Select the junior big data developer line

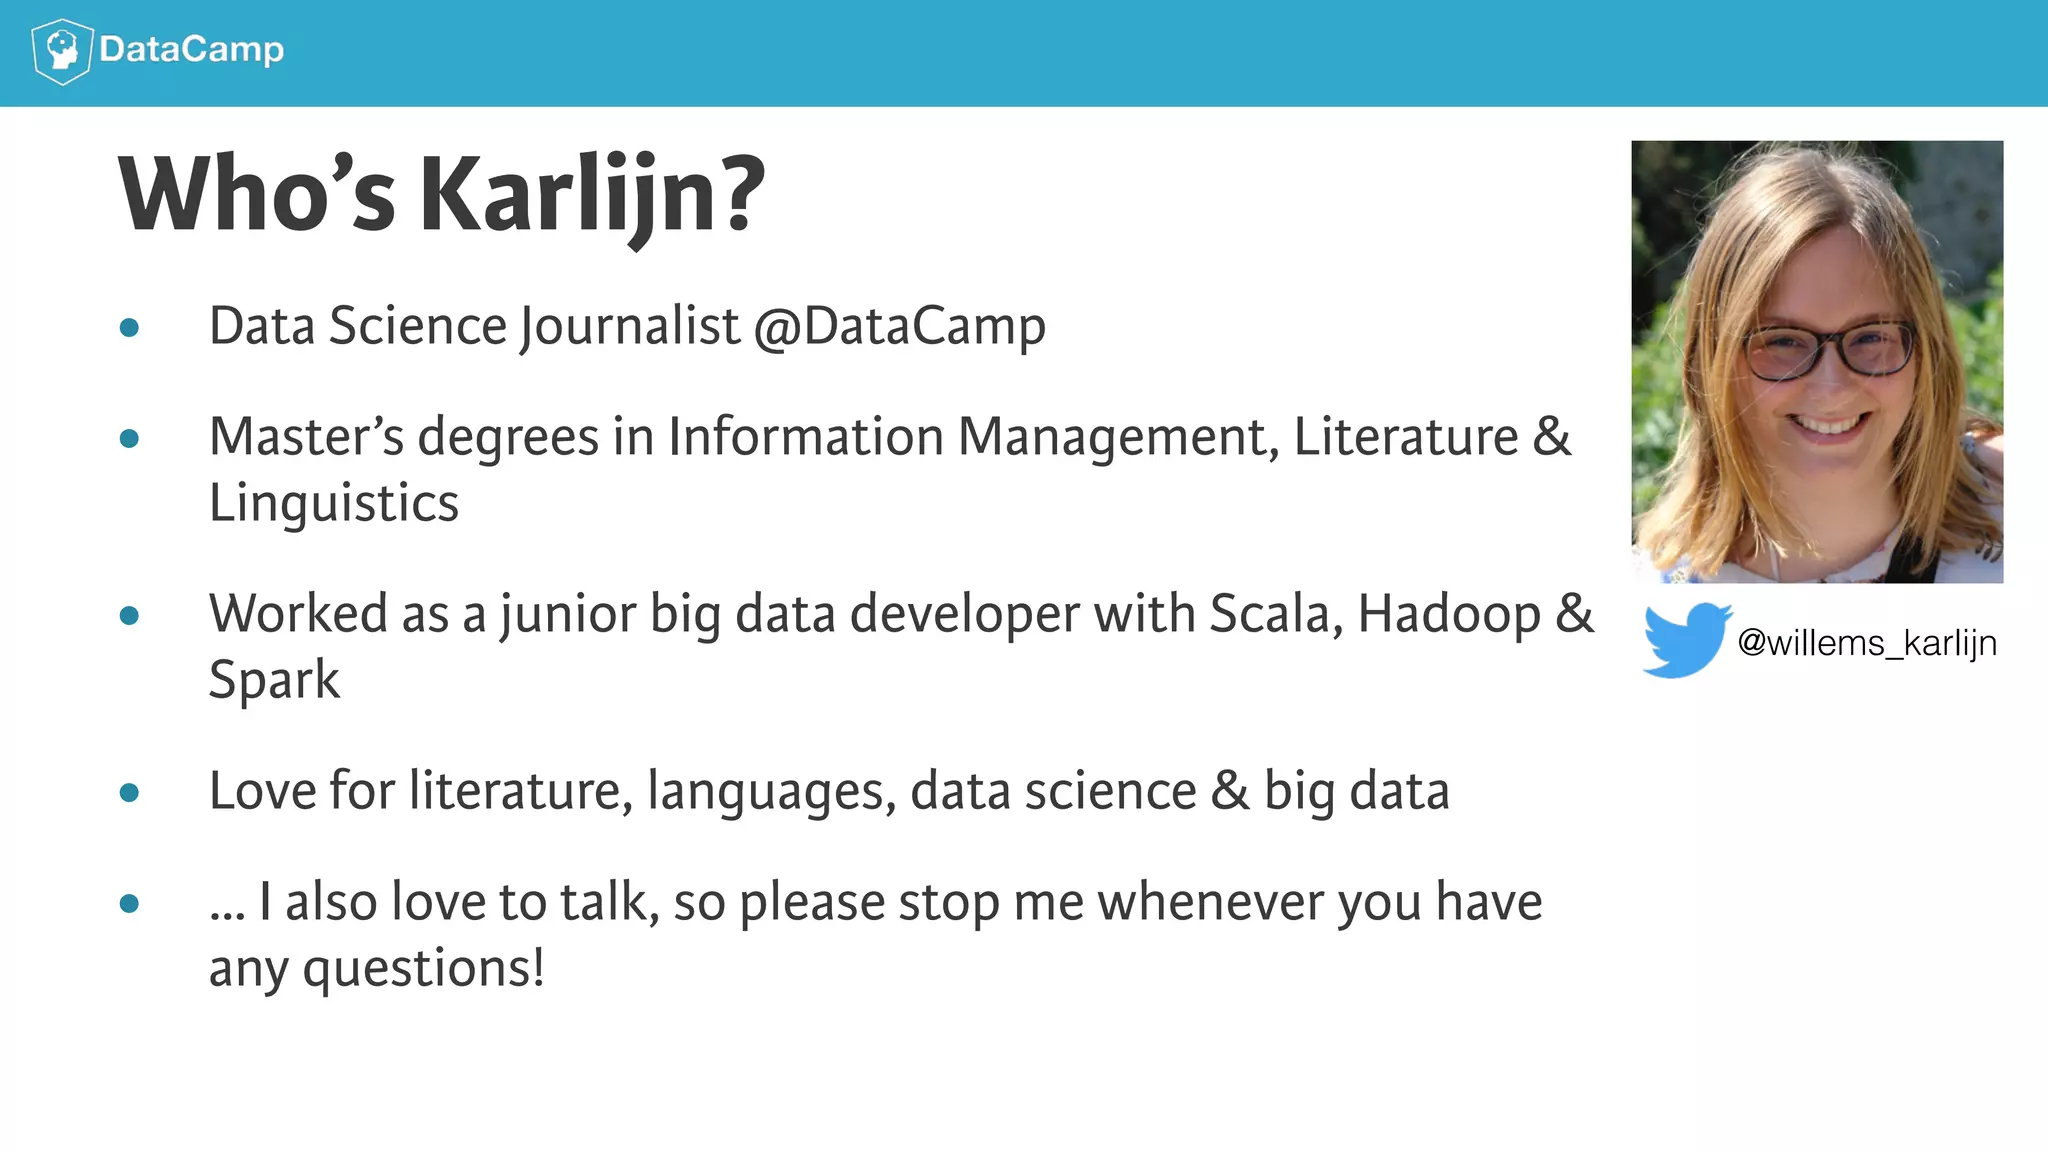(901, 614)
